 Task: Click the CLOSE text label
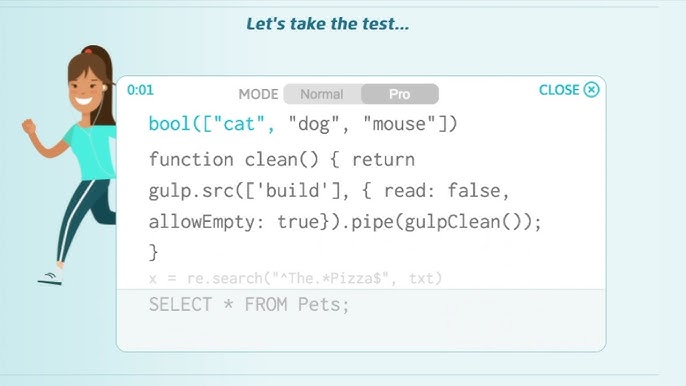tap(559, 90)
